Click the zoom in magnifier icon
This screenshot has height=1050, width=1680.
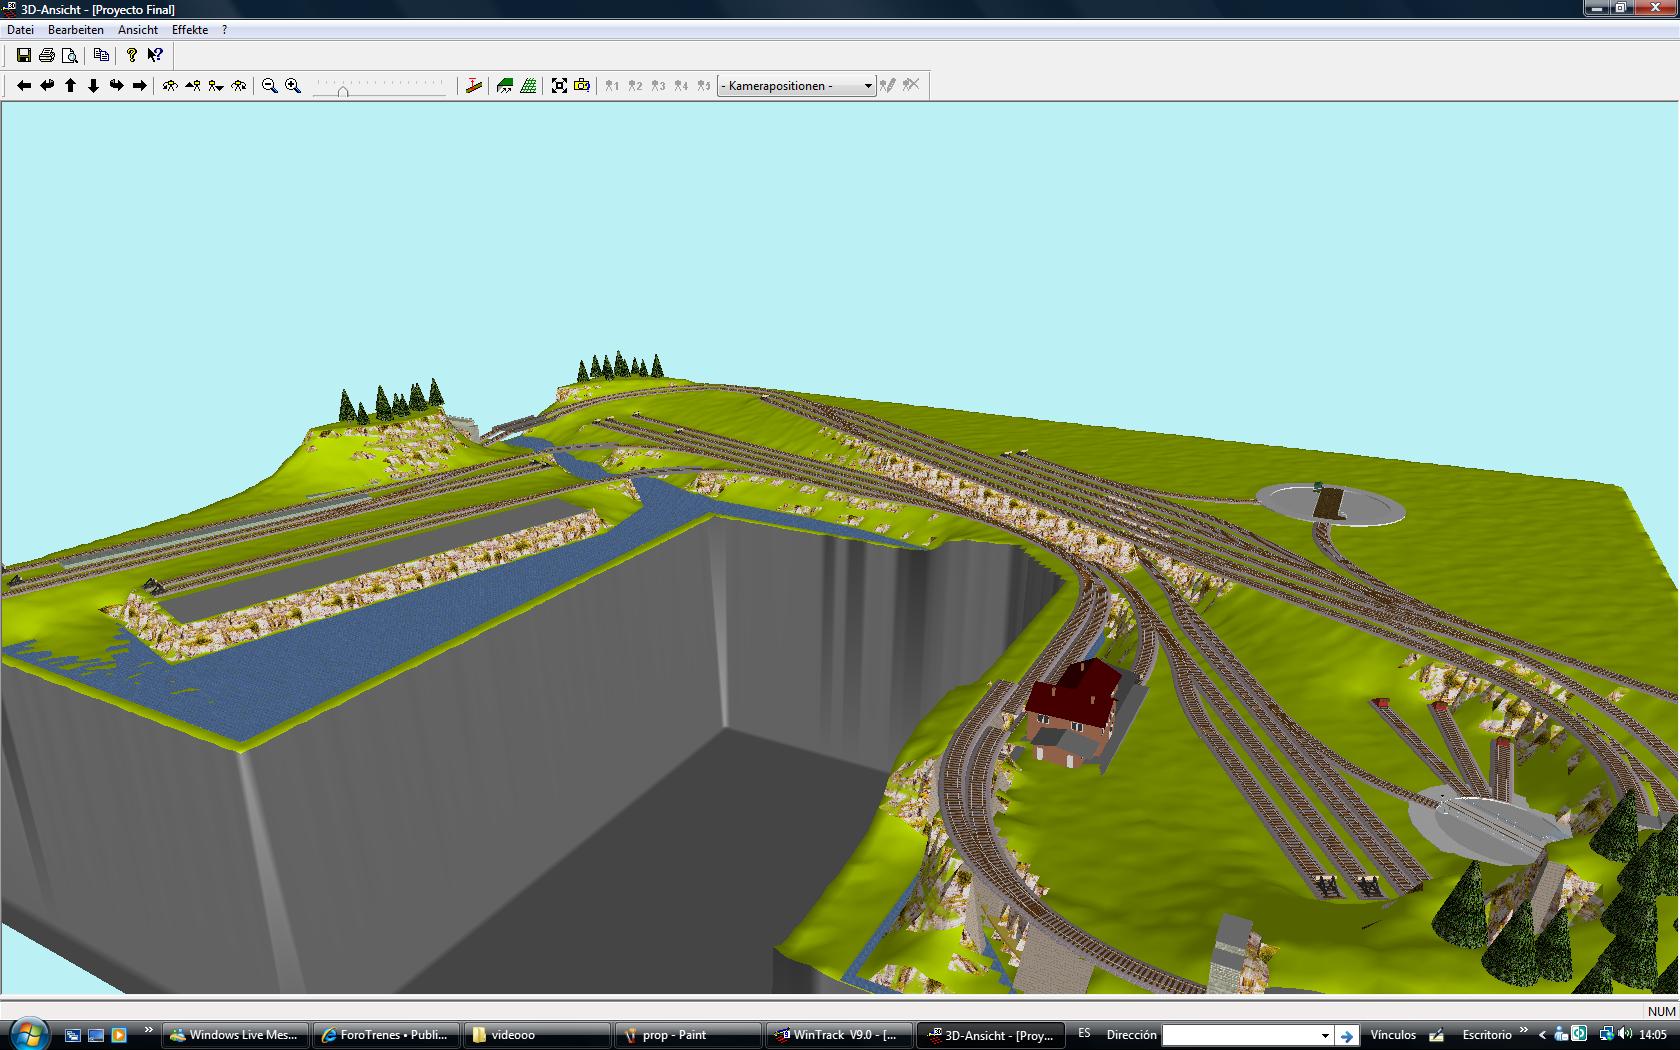coord(293,86)
